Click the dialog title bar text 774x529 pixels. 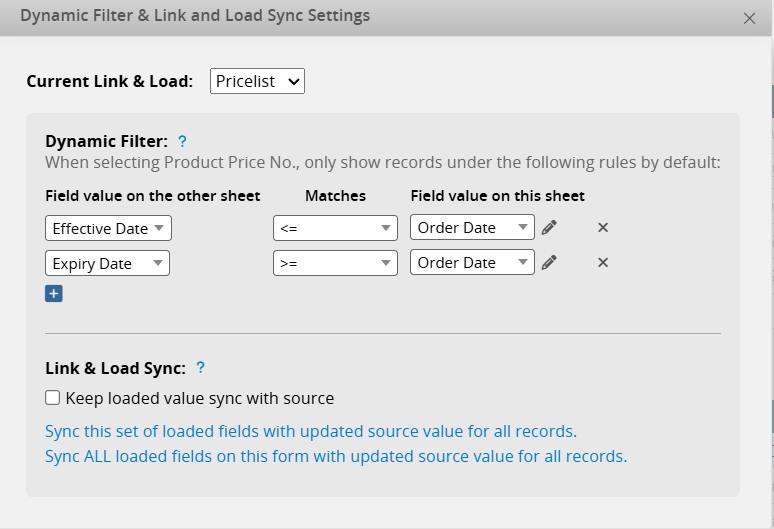pos(195,16)
